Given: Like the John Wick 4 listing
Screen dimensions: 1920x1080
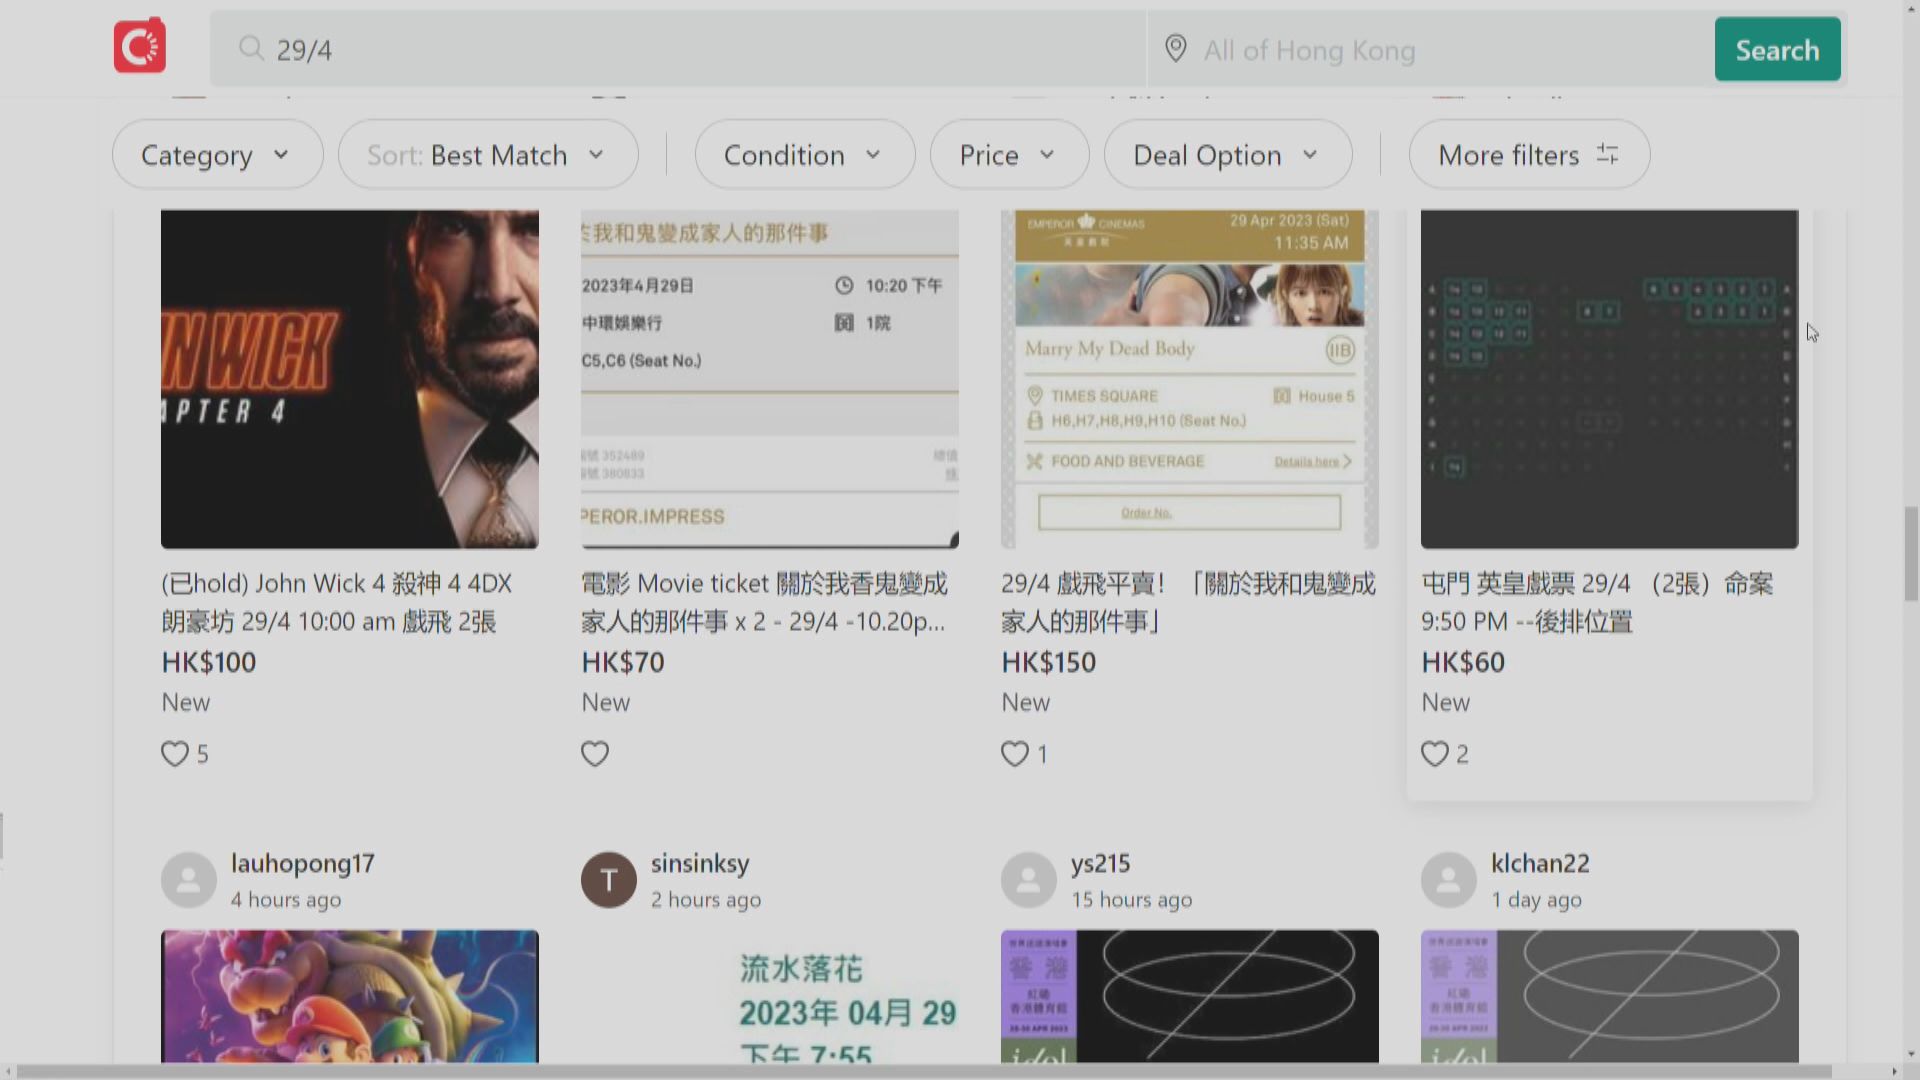Looking at the screenshot, I should coord(174,753).
